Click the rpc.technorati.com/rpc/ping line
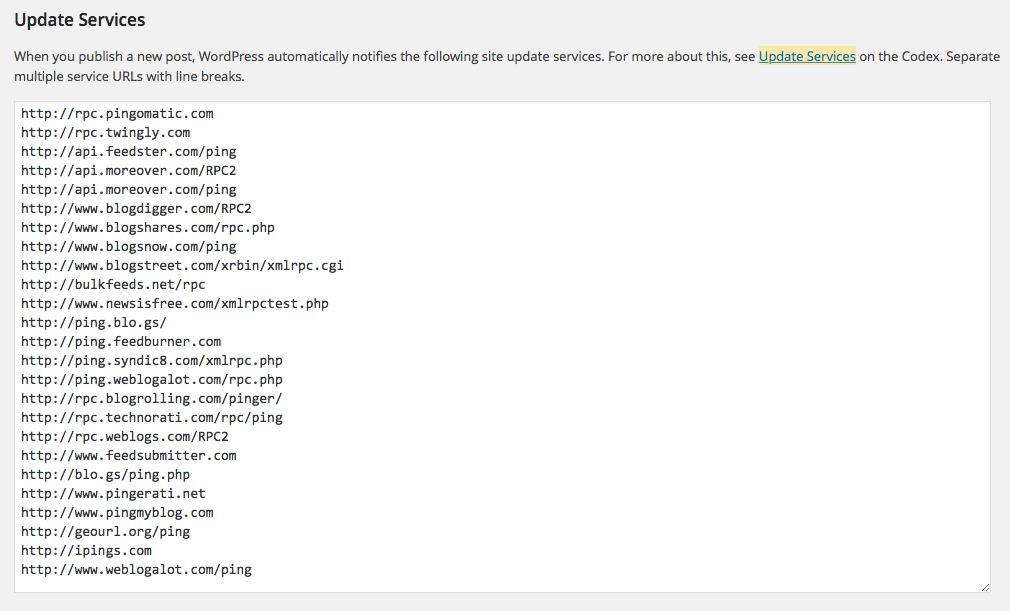1010x611 pixels. tap(152, 418)
